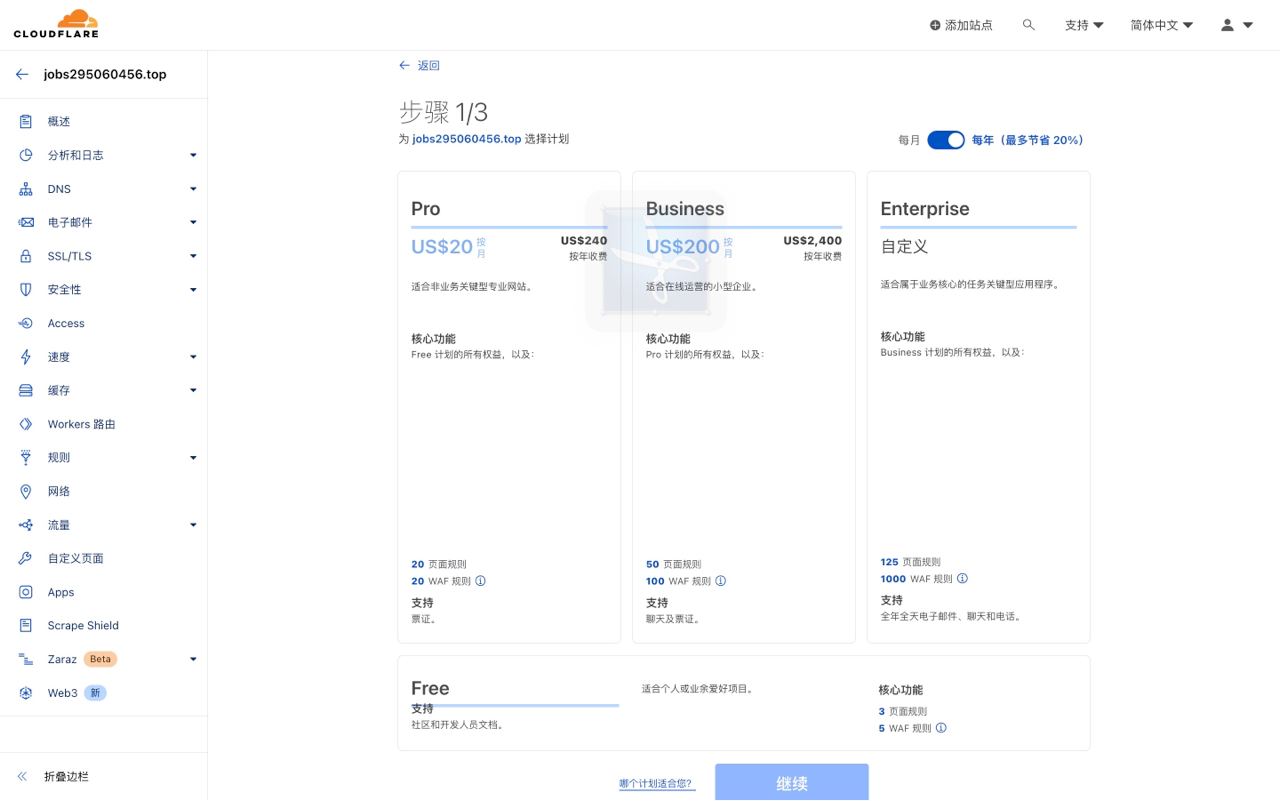Viewport: 1280px width, 801px height.
Task: Click the 规则 funnel icon
Action: pos(26,457)
